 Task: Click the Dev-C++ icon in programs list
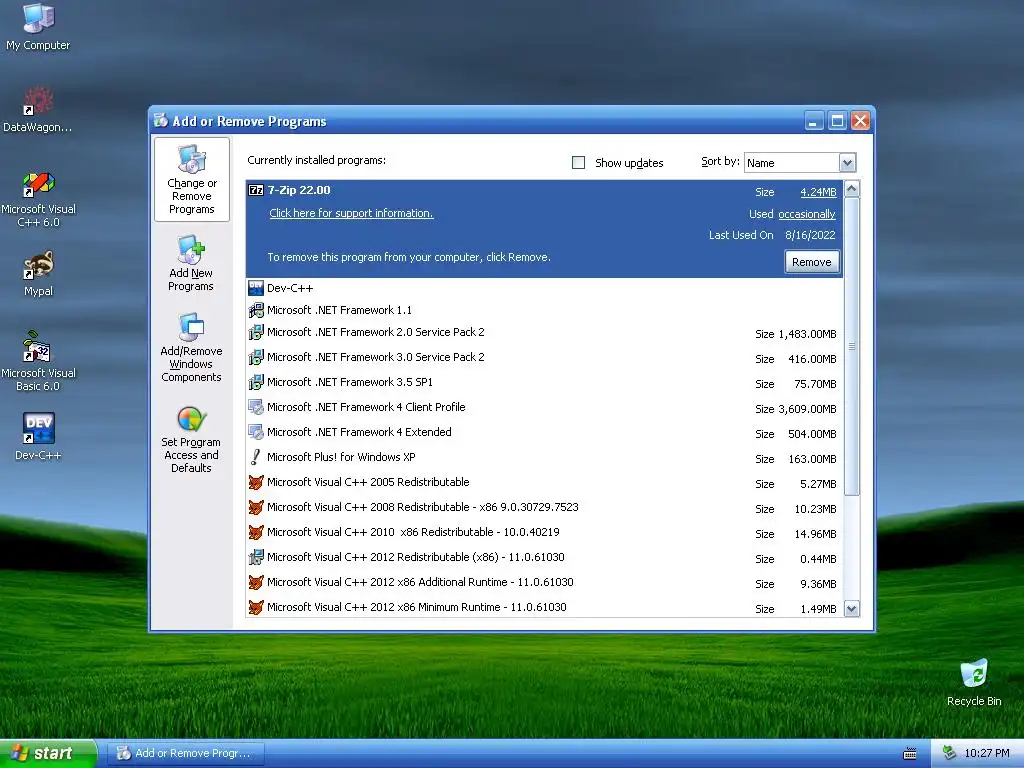[x=256, y=288]
